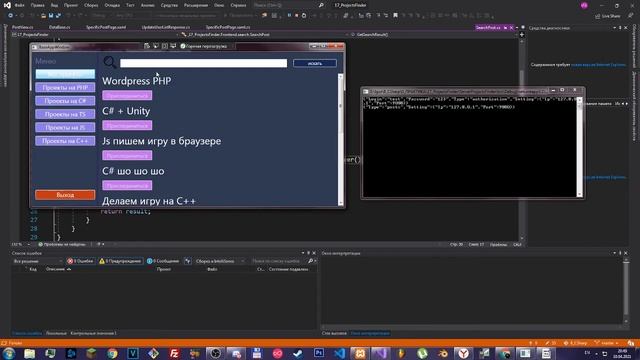Click the select element icon in debug toolbar
640x360 pixels.
156,46
